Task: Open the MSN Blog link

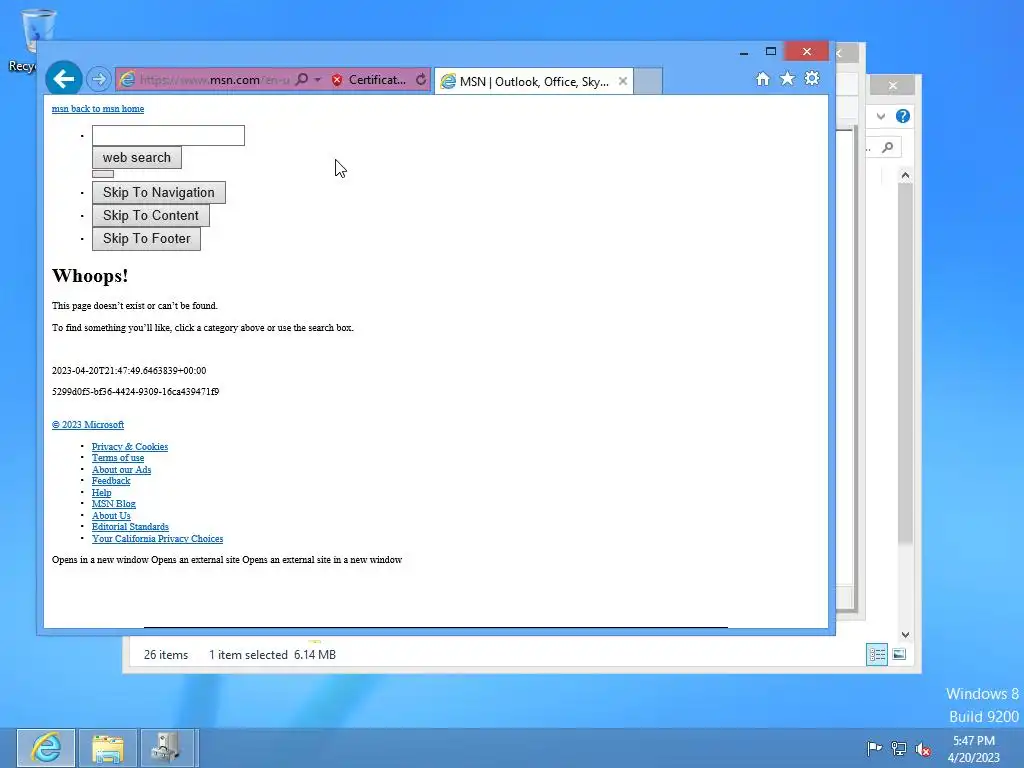Action: 114,504
